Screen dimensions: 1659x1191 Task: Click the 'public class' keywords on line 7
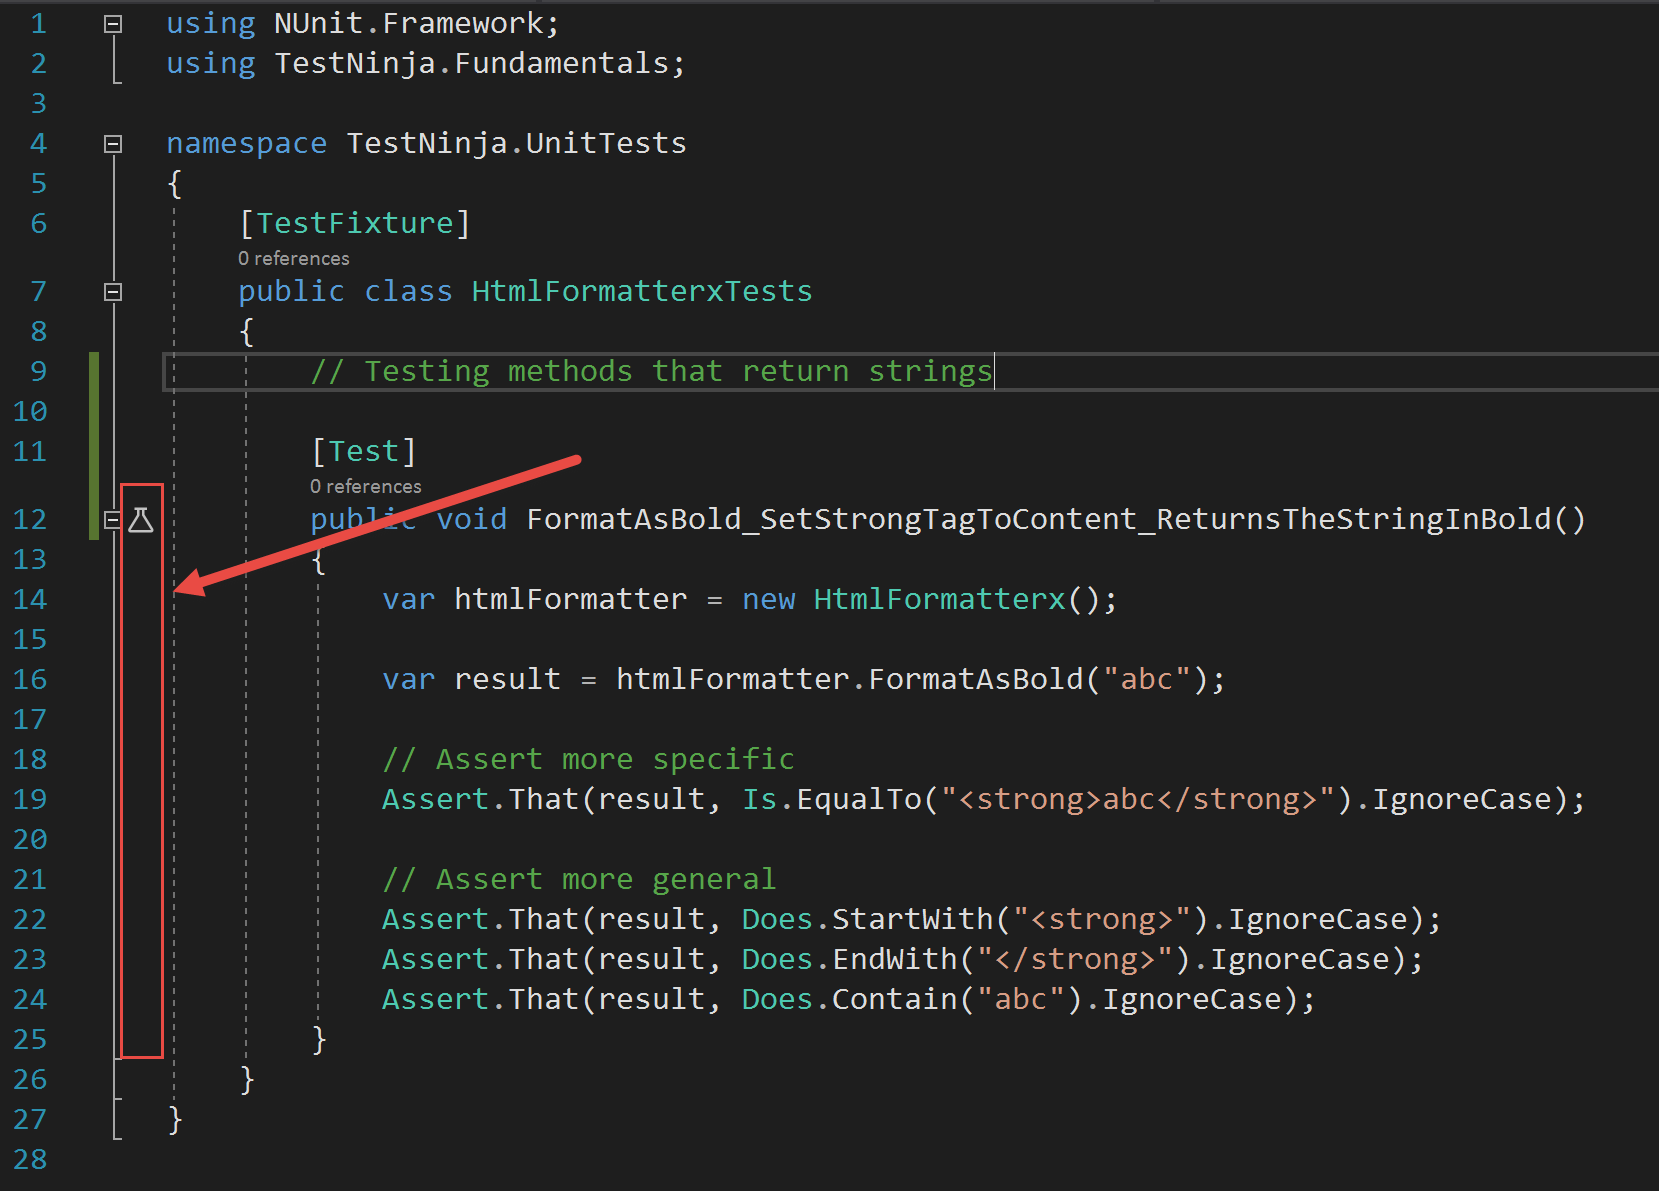click(x=345, y=291)
